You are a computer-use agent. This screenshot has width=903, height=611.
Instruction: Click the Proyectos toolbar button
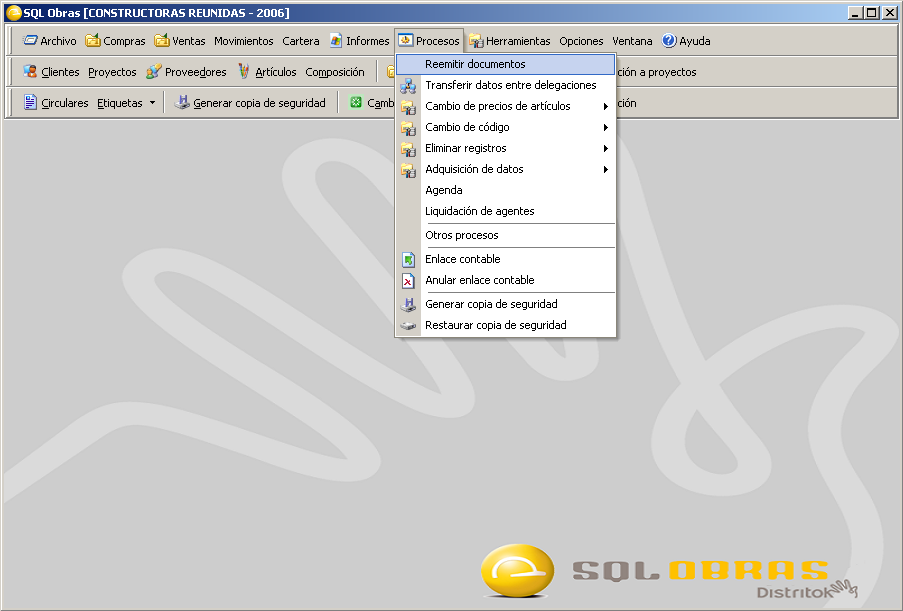tap(112, 72)
